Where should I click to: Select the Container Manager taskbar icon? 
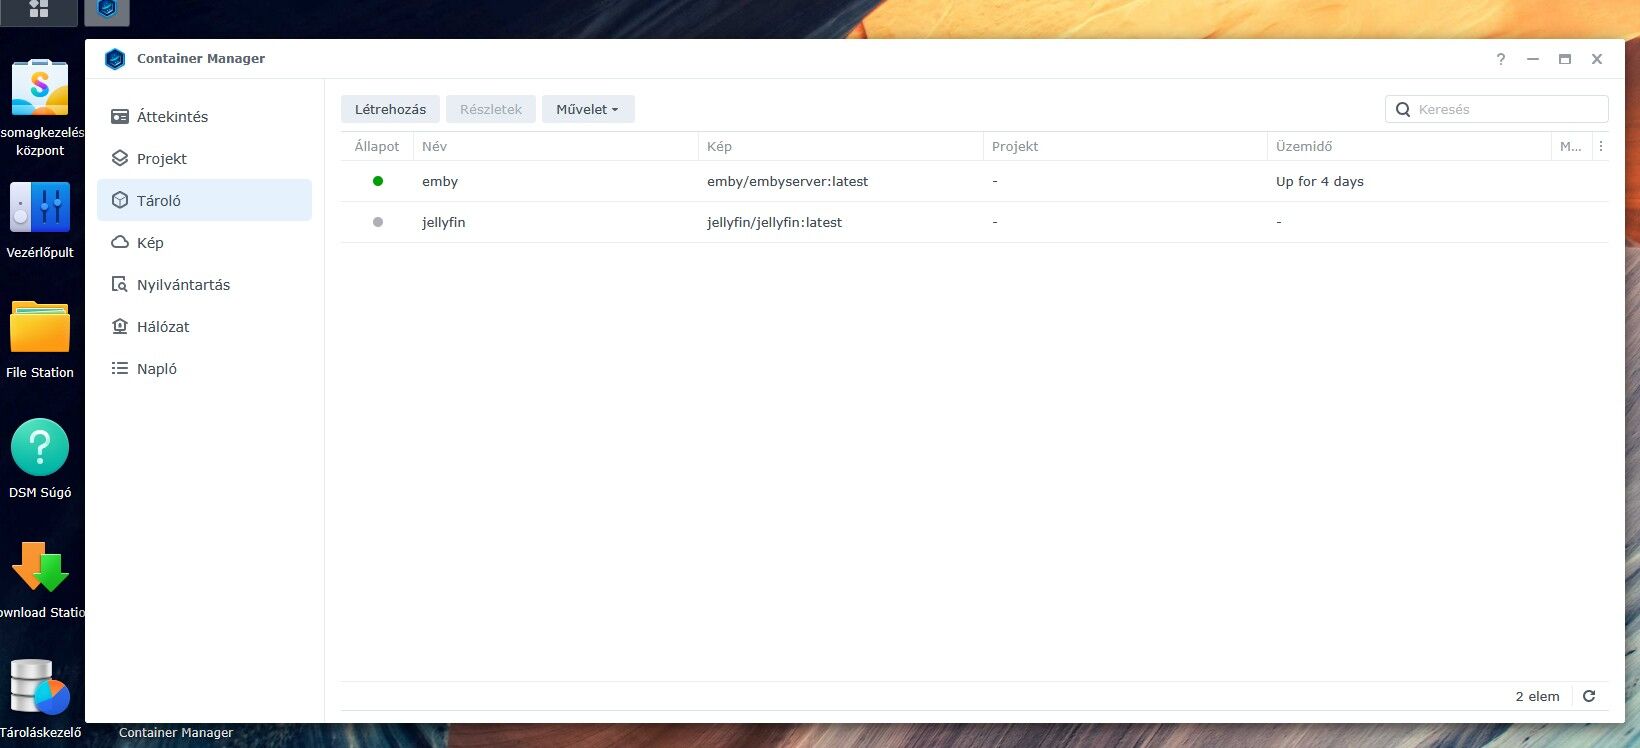pyautogui.click(x=107, y=10)
